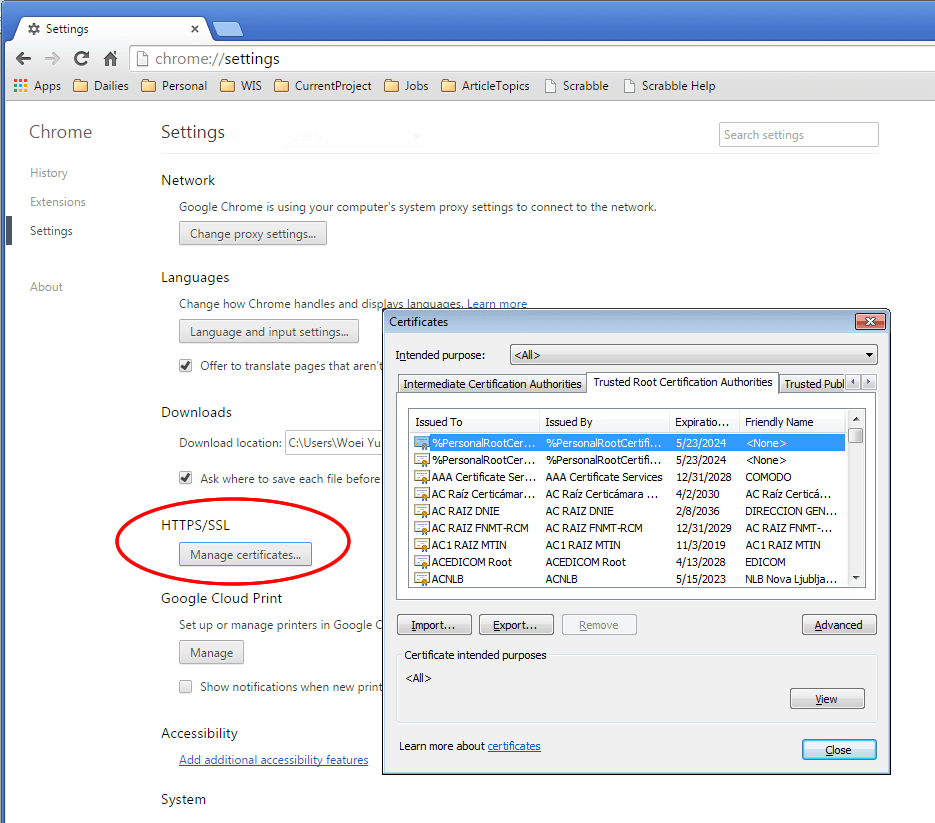Select Settings in Chrome sidebar
935x823 pixels.
(x=51, y=231)
